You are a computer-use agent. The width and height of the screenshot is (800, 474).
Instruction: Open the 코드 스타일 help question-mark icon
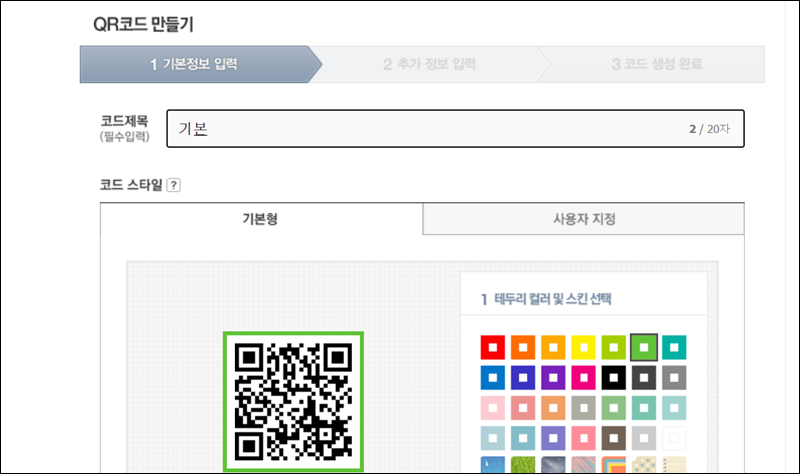point(173,185)
